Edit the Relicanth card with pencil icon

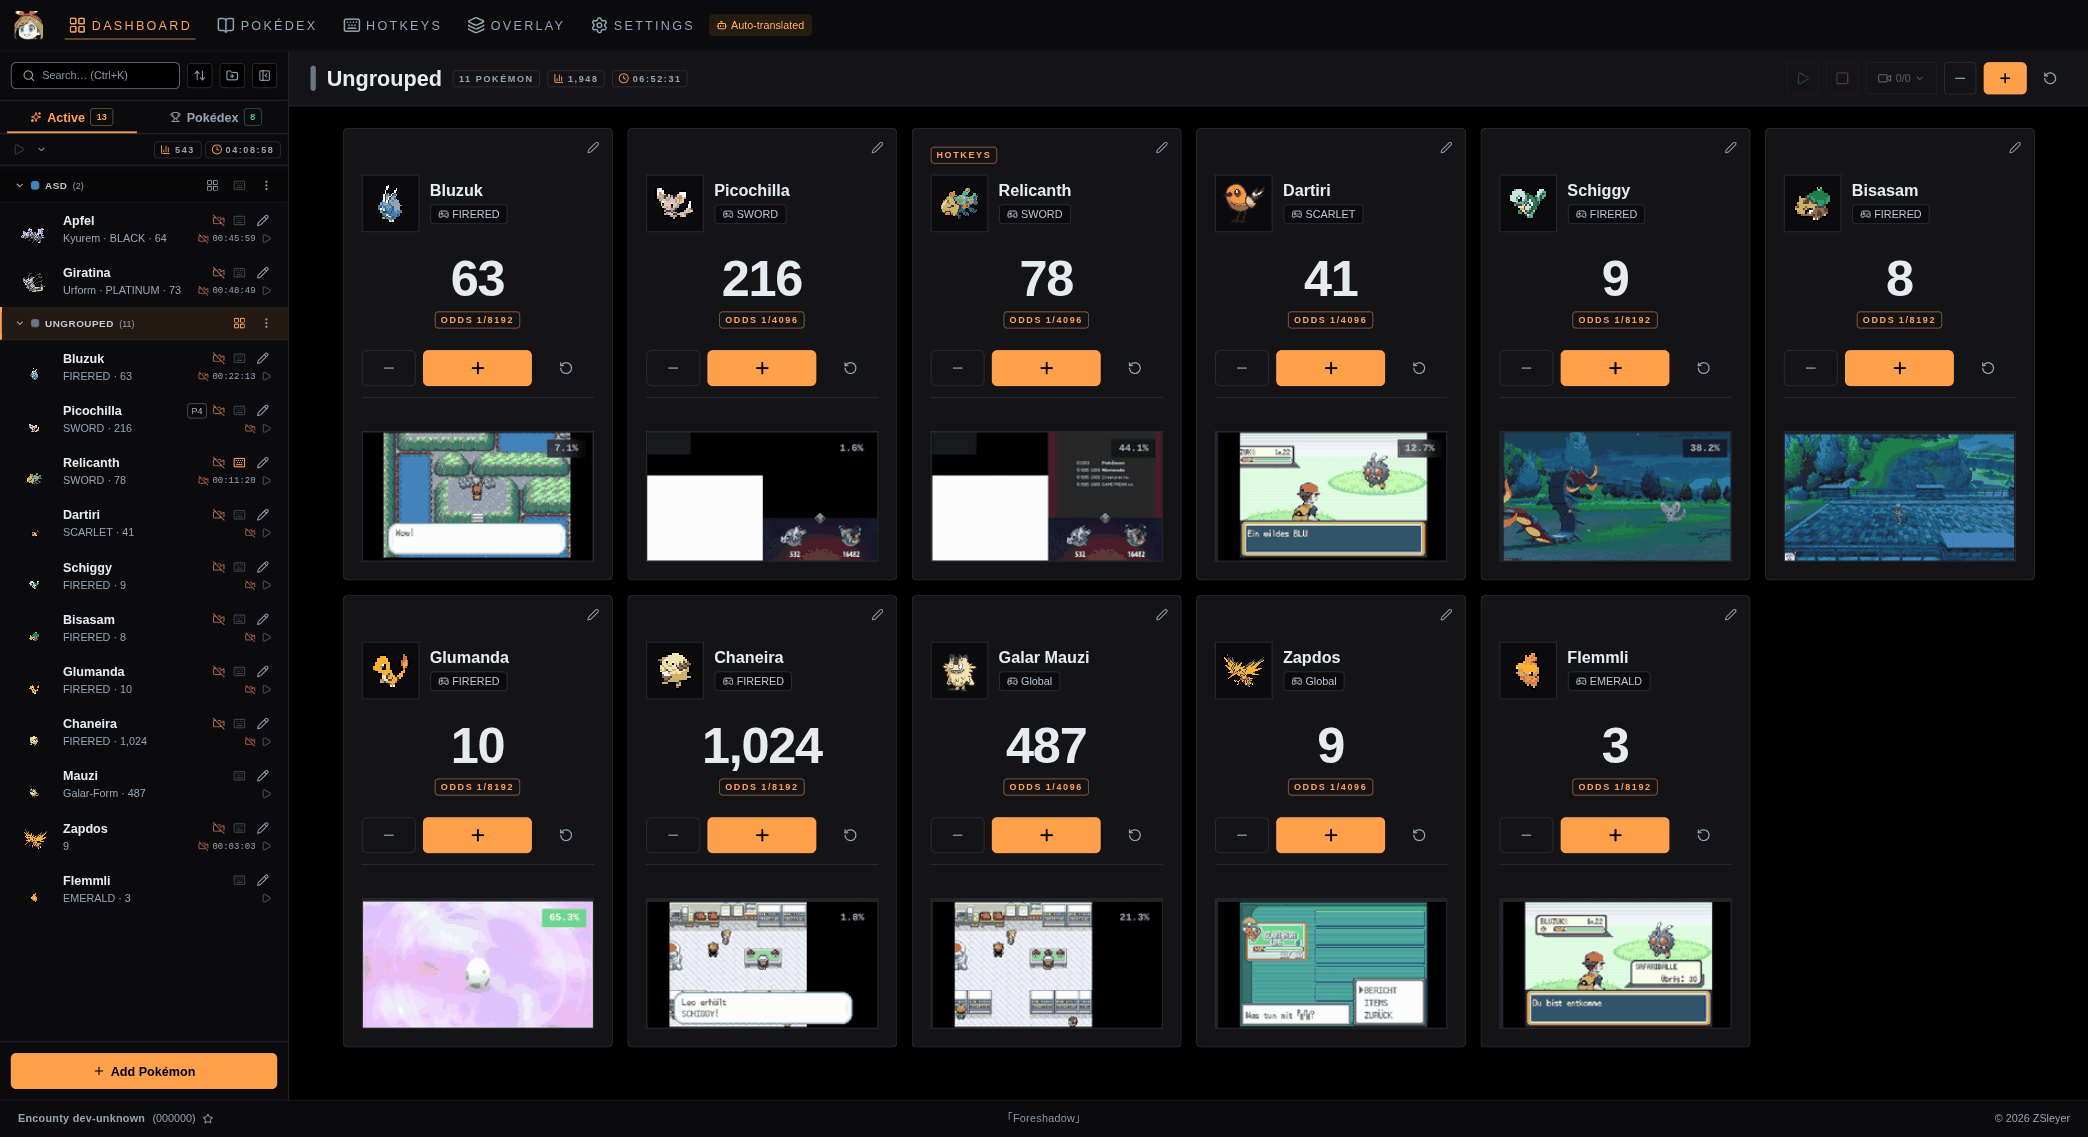1162,148
